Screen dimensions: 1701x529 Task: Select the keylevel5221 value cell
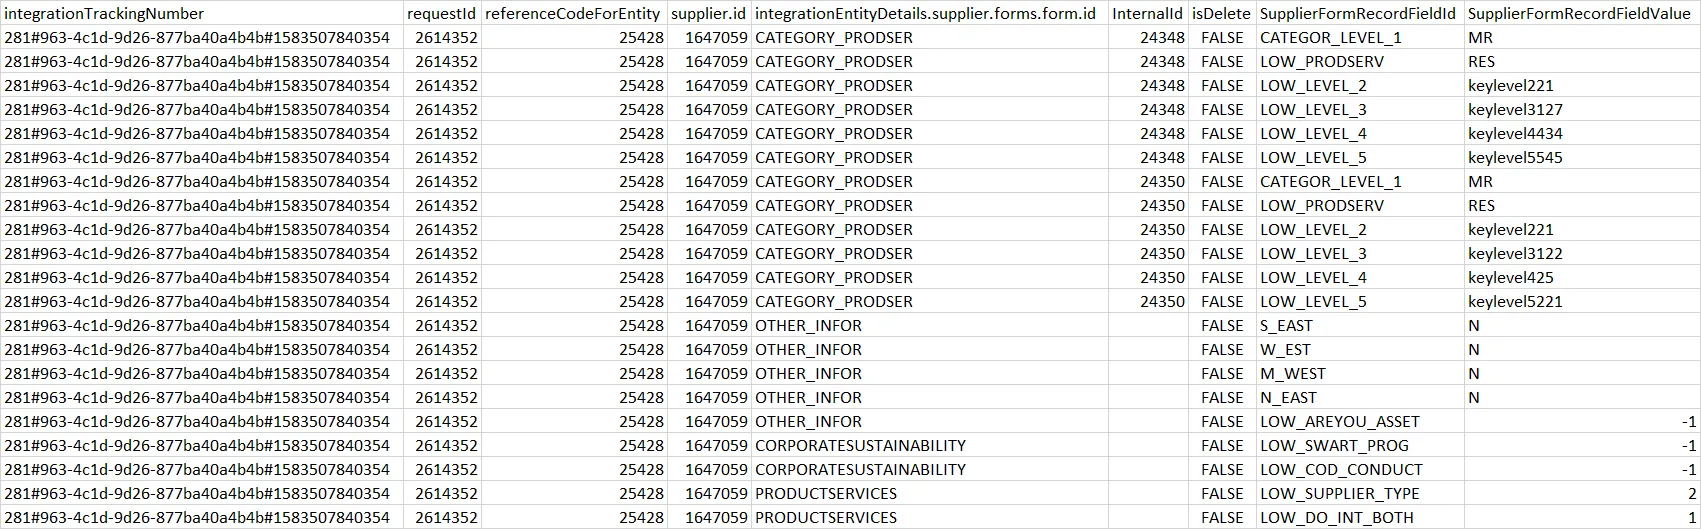pyautogui.click(x=1515, y=302)
